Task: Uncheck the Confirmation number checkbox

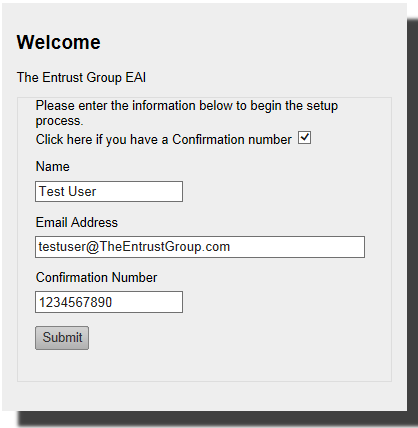Action: 304,138
